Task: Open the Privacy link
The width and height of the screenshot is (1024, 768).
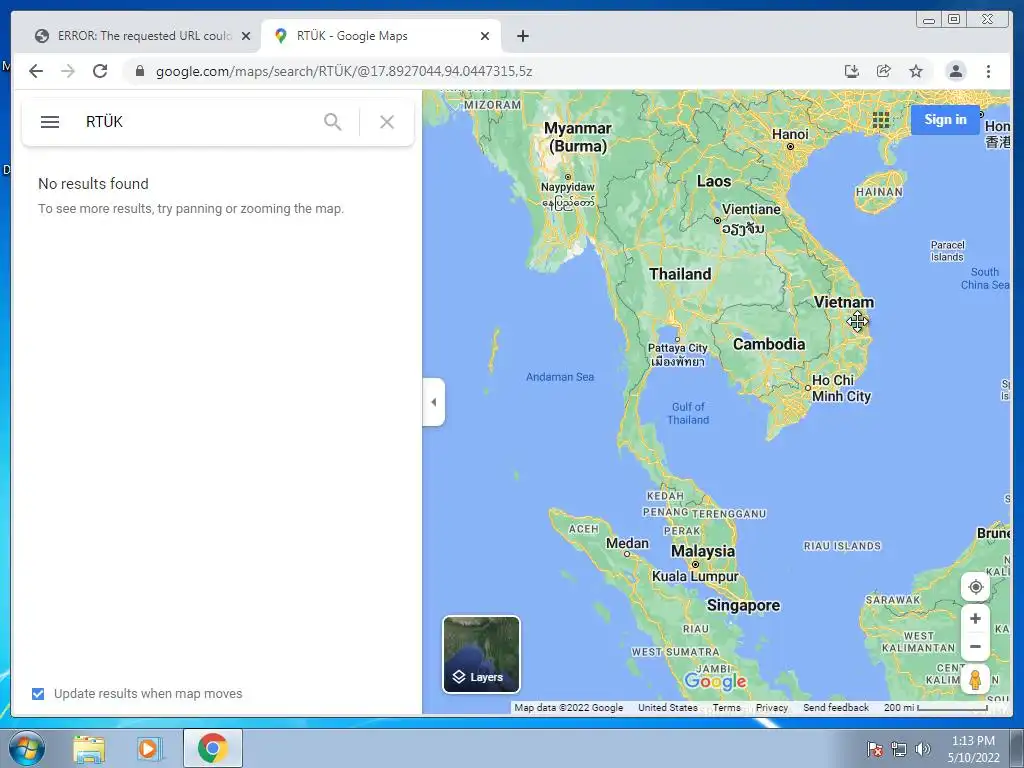Action: click(x=771, y=707)
